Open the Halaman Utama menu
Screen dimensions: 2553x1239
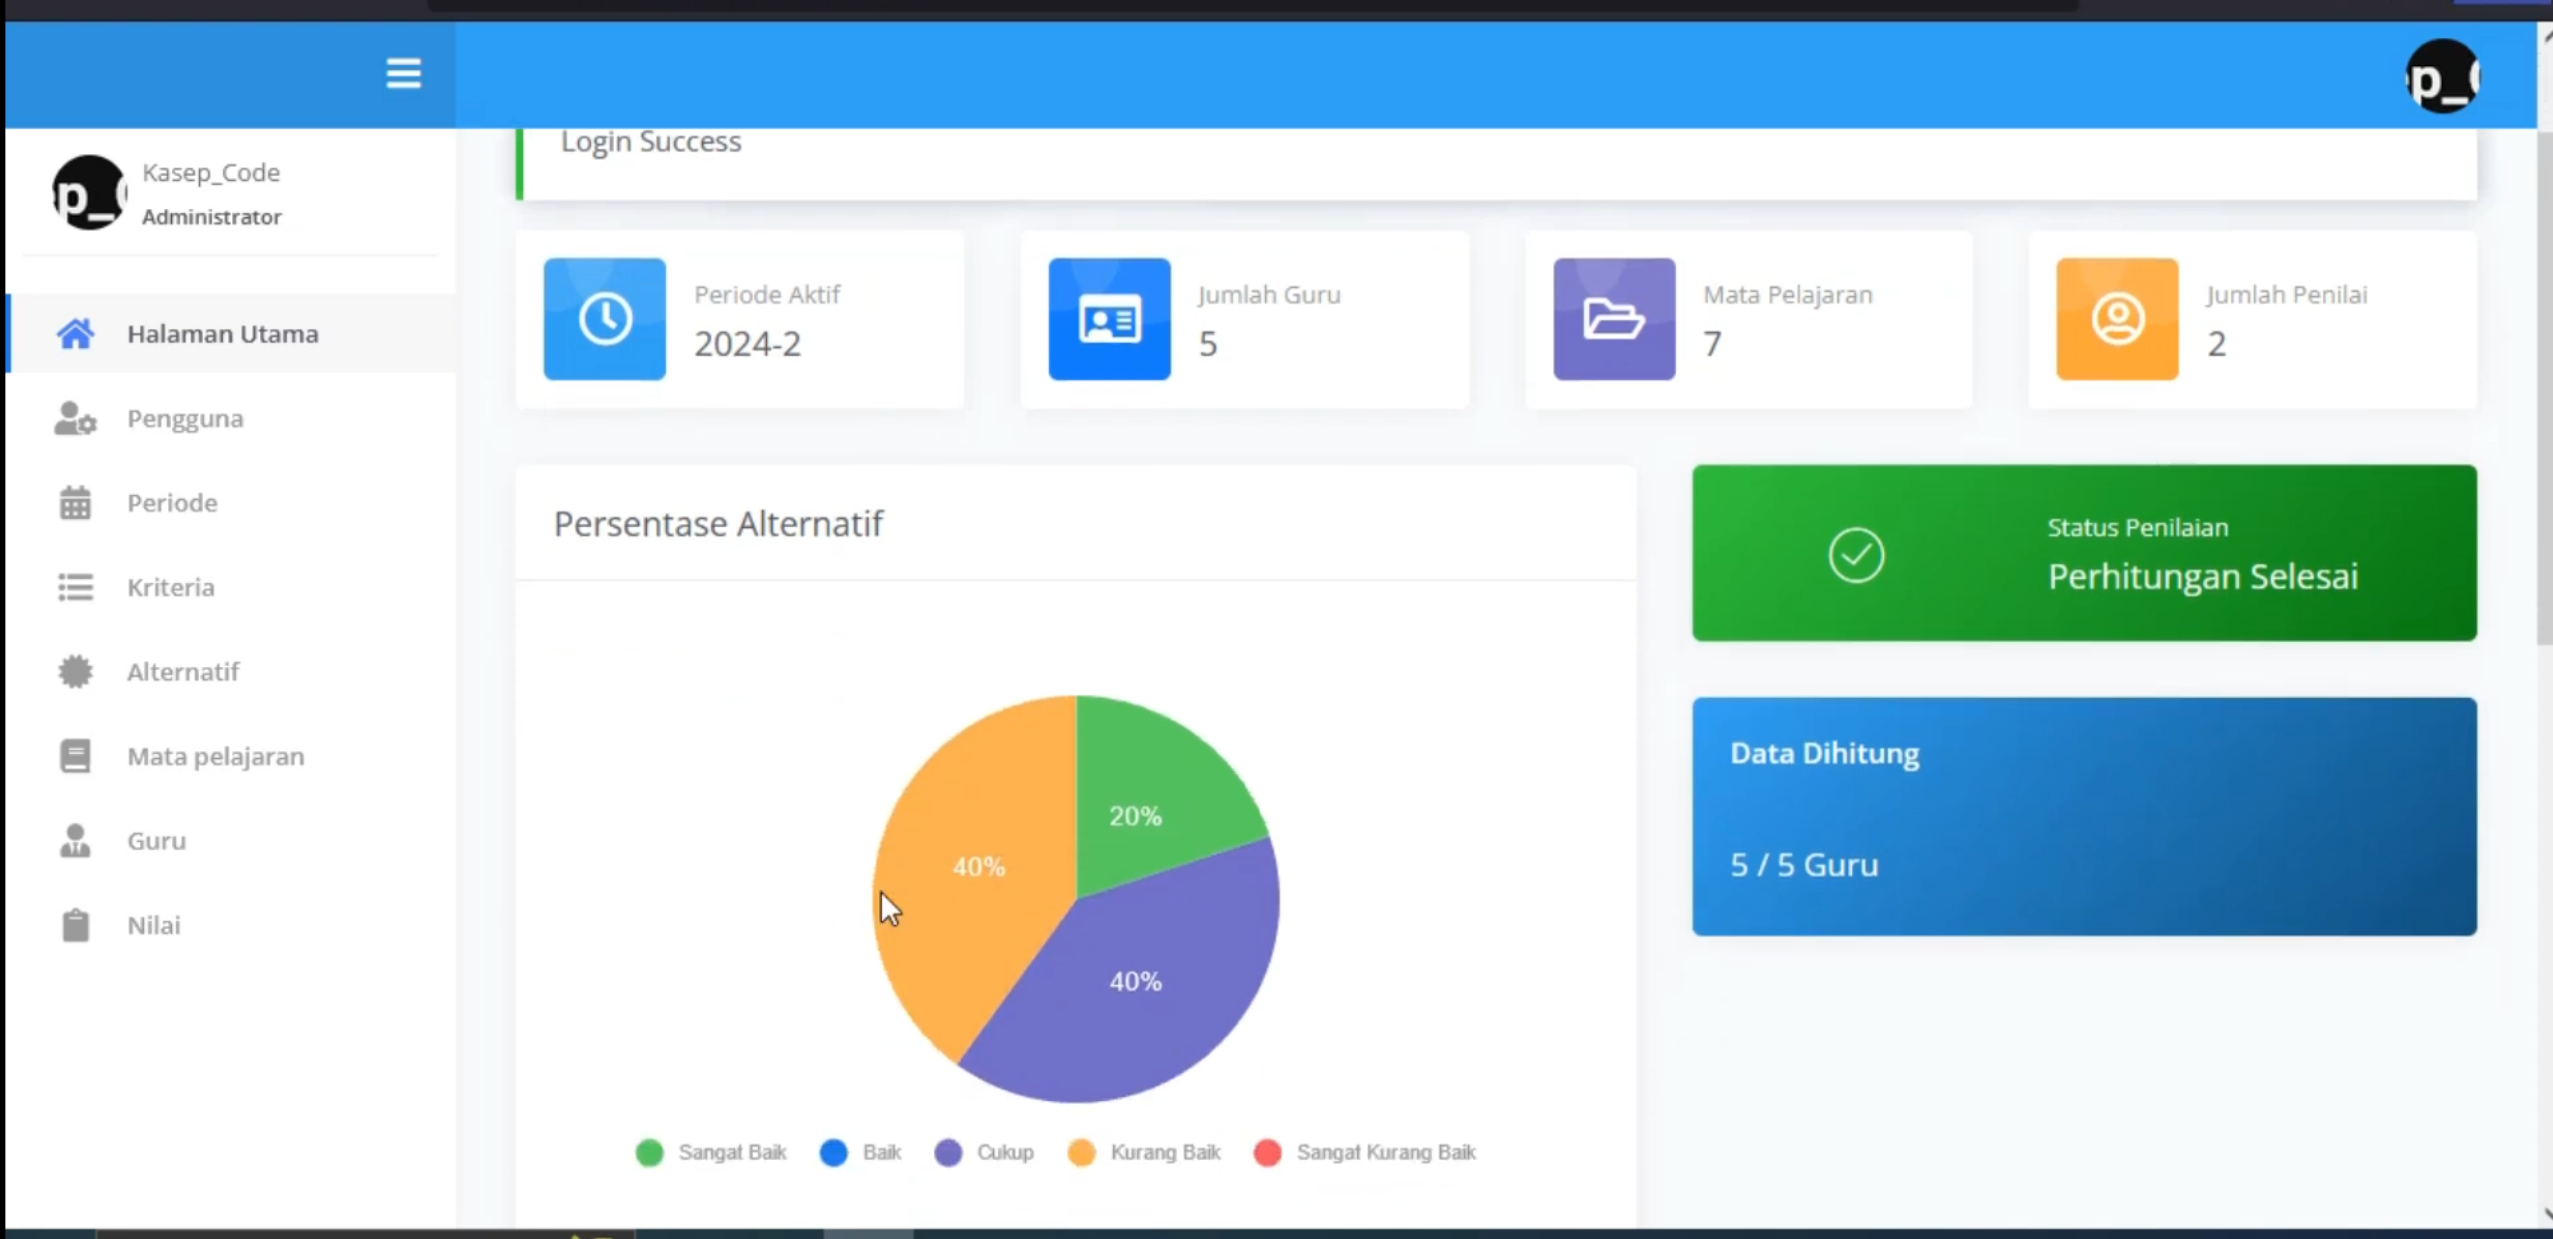[231, 333]
